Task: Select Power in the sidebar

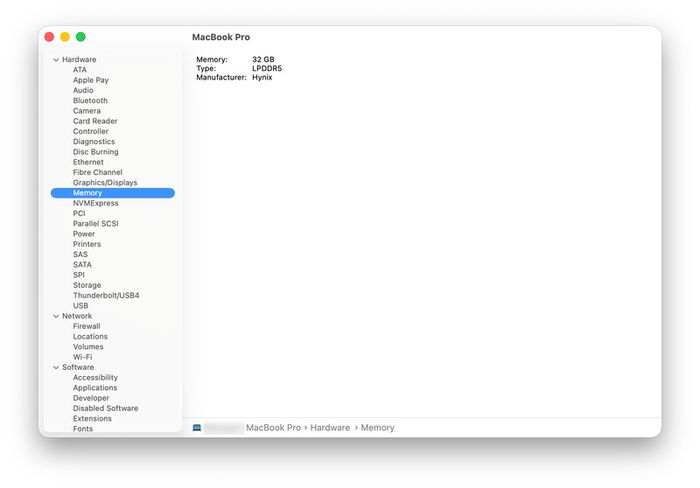Action: (84, 234)
